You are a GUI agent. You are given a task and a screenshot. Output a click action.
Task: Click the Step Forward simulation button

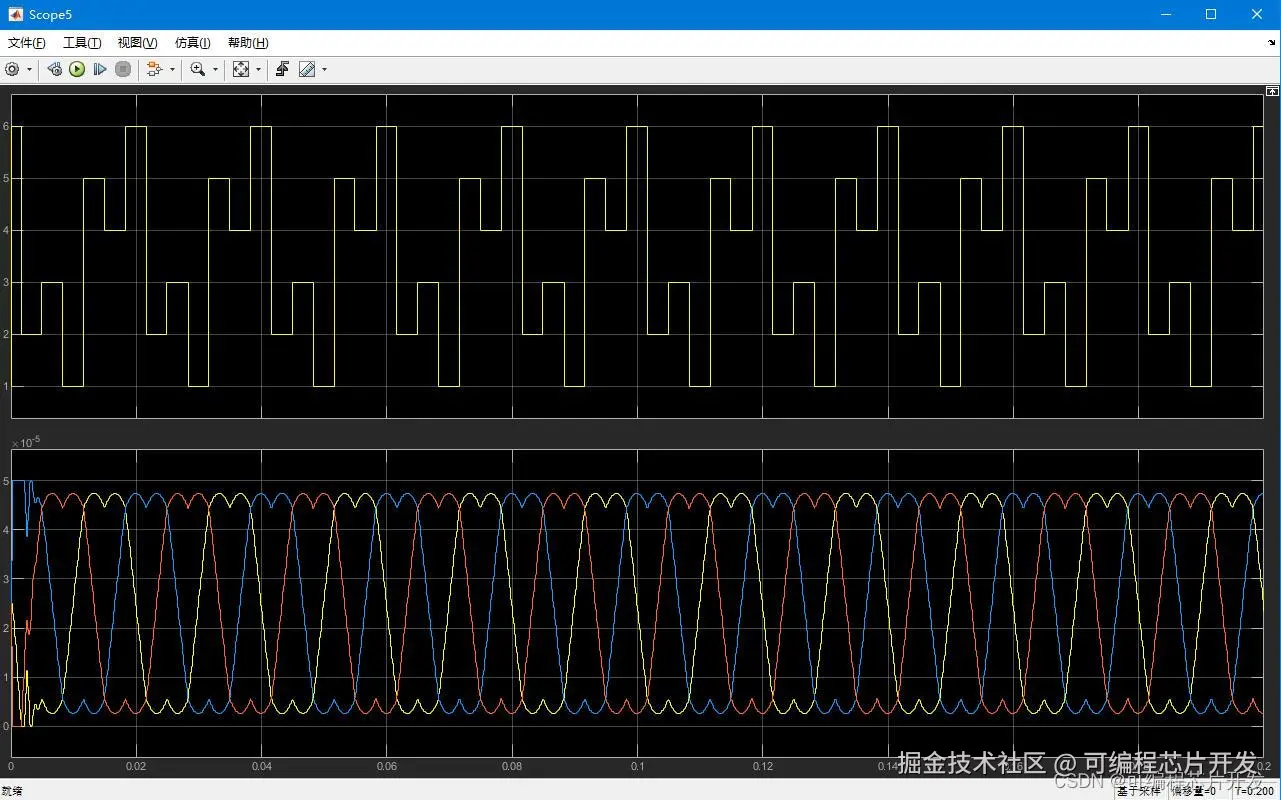coord(100,69)
